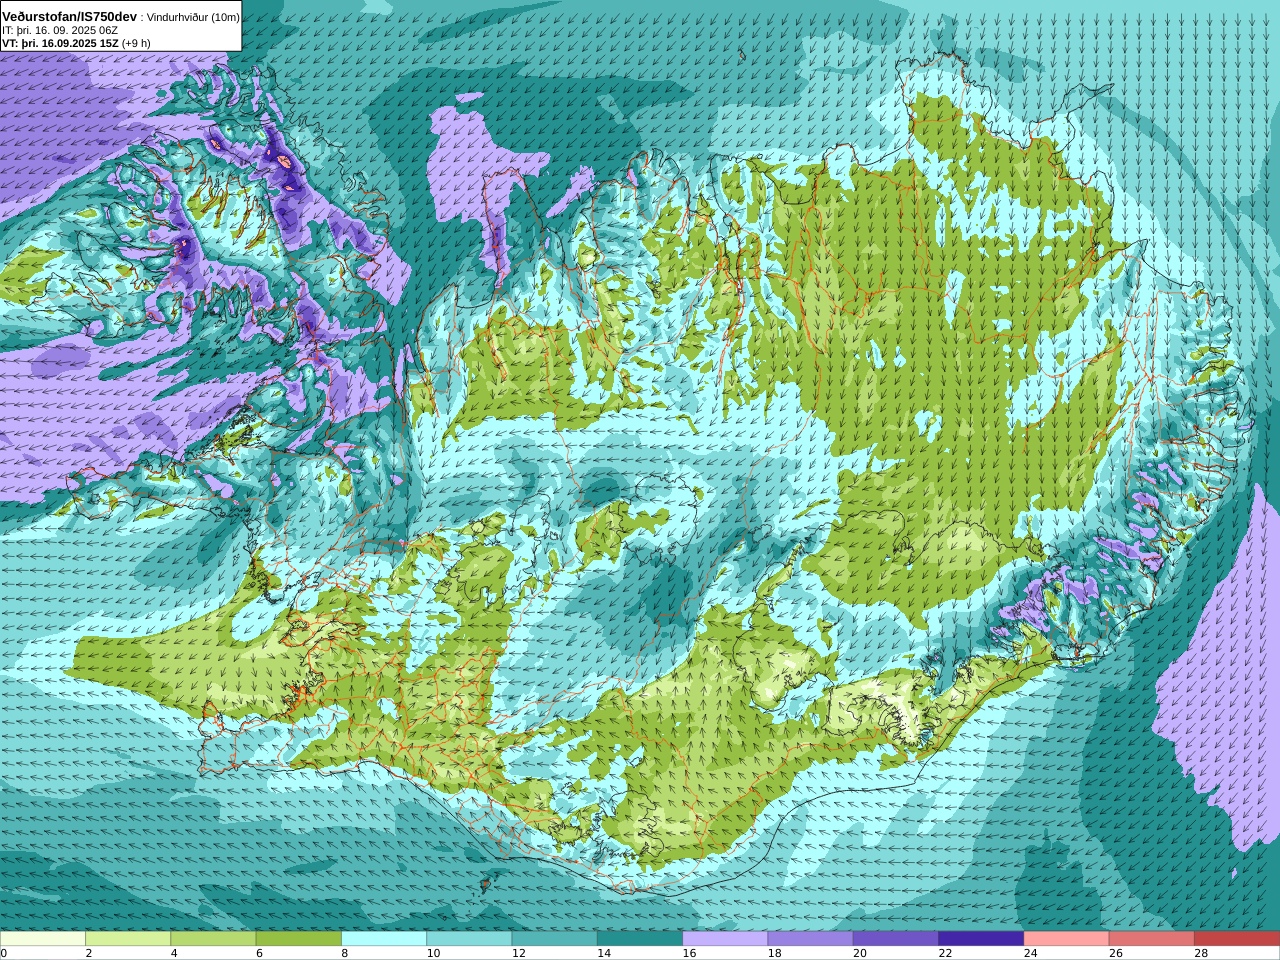
Task: Click the legend value label 16
Action: pyautogui.click(x=689, y=953)
